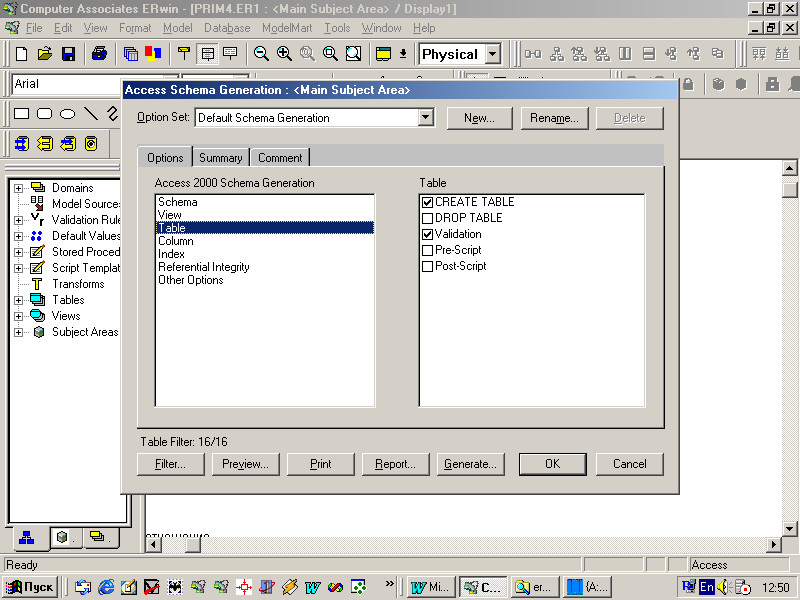This screenshot has height=600, width=800.
Task: Click the Generate... button
Action: [470, 464]
